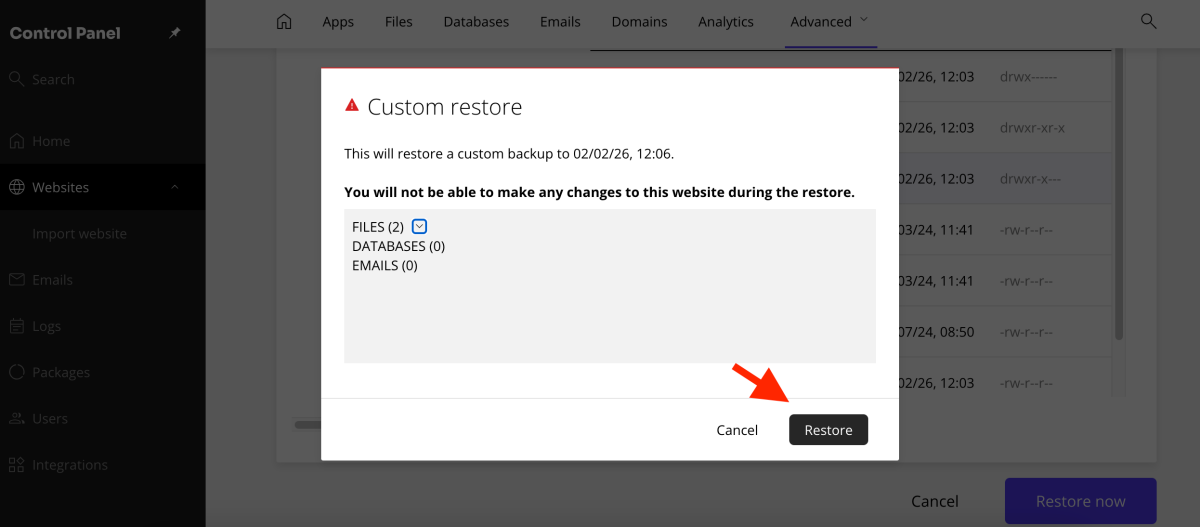The image size is (1200, 527).
Task: Collapse the Websites sidebar section
Action: tap(175, 187)
